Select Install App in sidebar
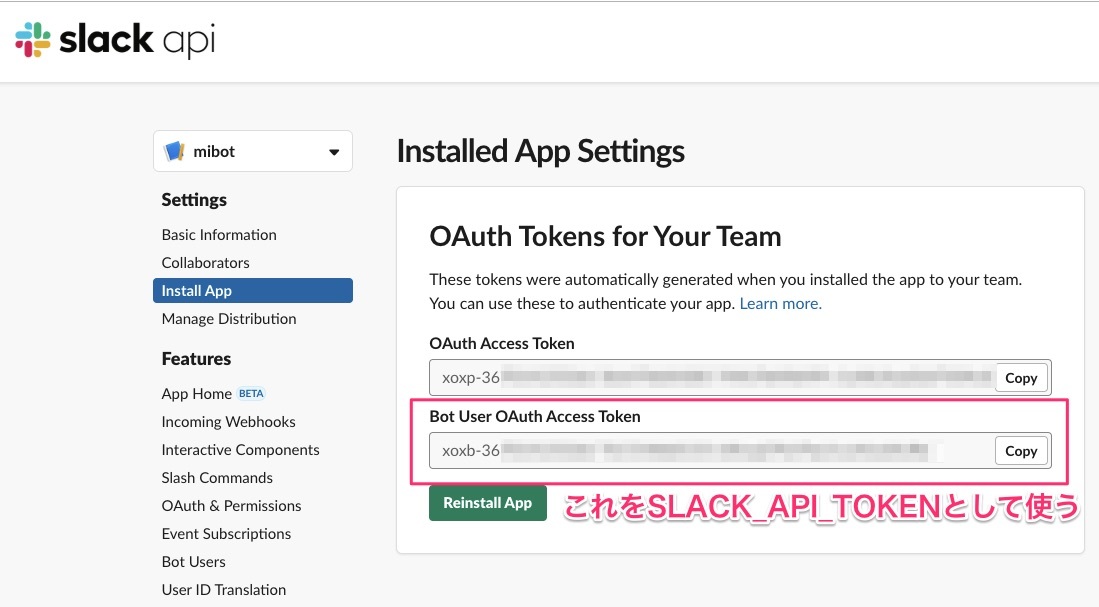The height and width of the screenshot is (607, 1099). click(x=253, y=291)
